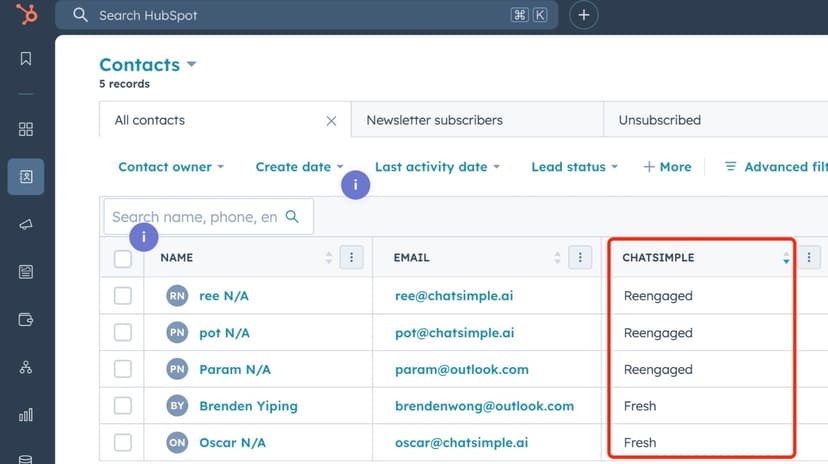Open the Automation workflows sidebar icon
Screen dimensions: 828x464
tap(26, 367)
